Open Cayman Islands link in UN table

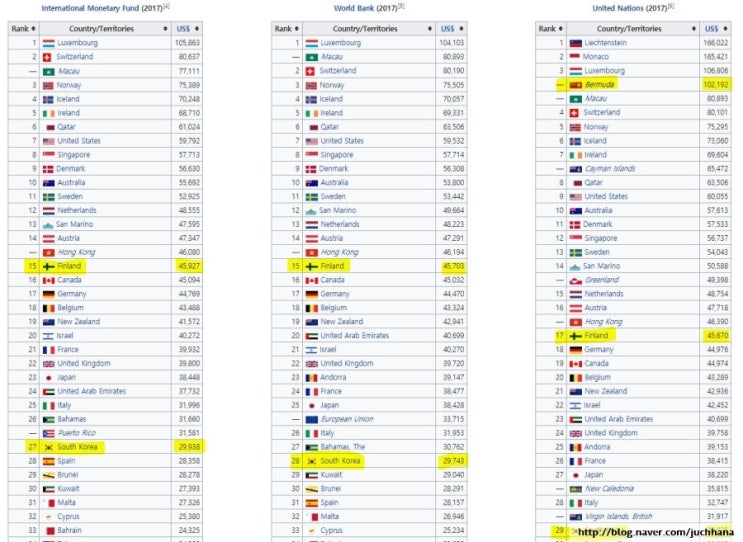coord(610,169)
